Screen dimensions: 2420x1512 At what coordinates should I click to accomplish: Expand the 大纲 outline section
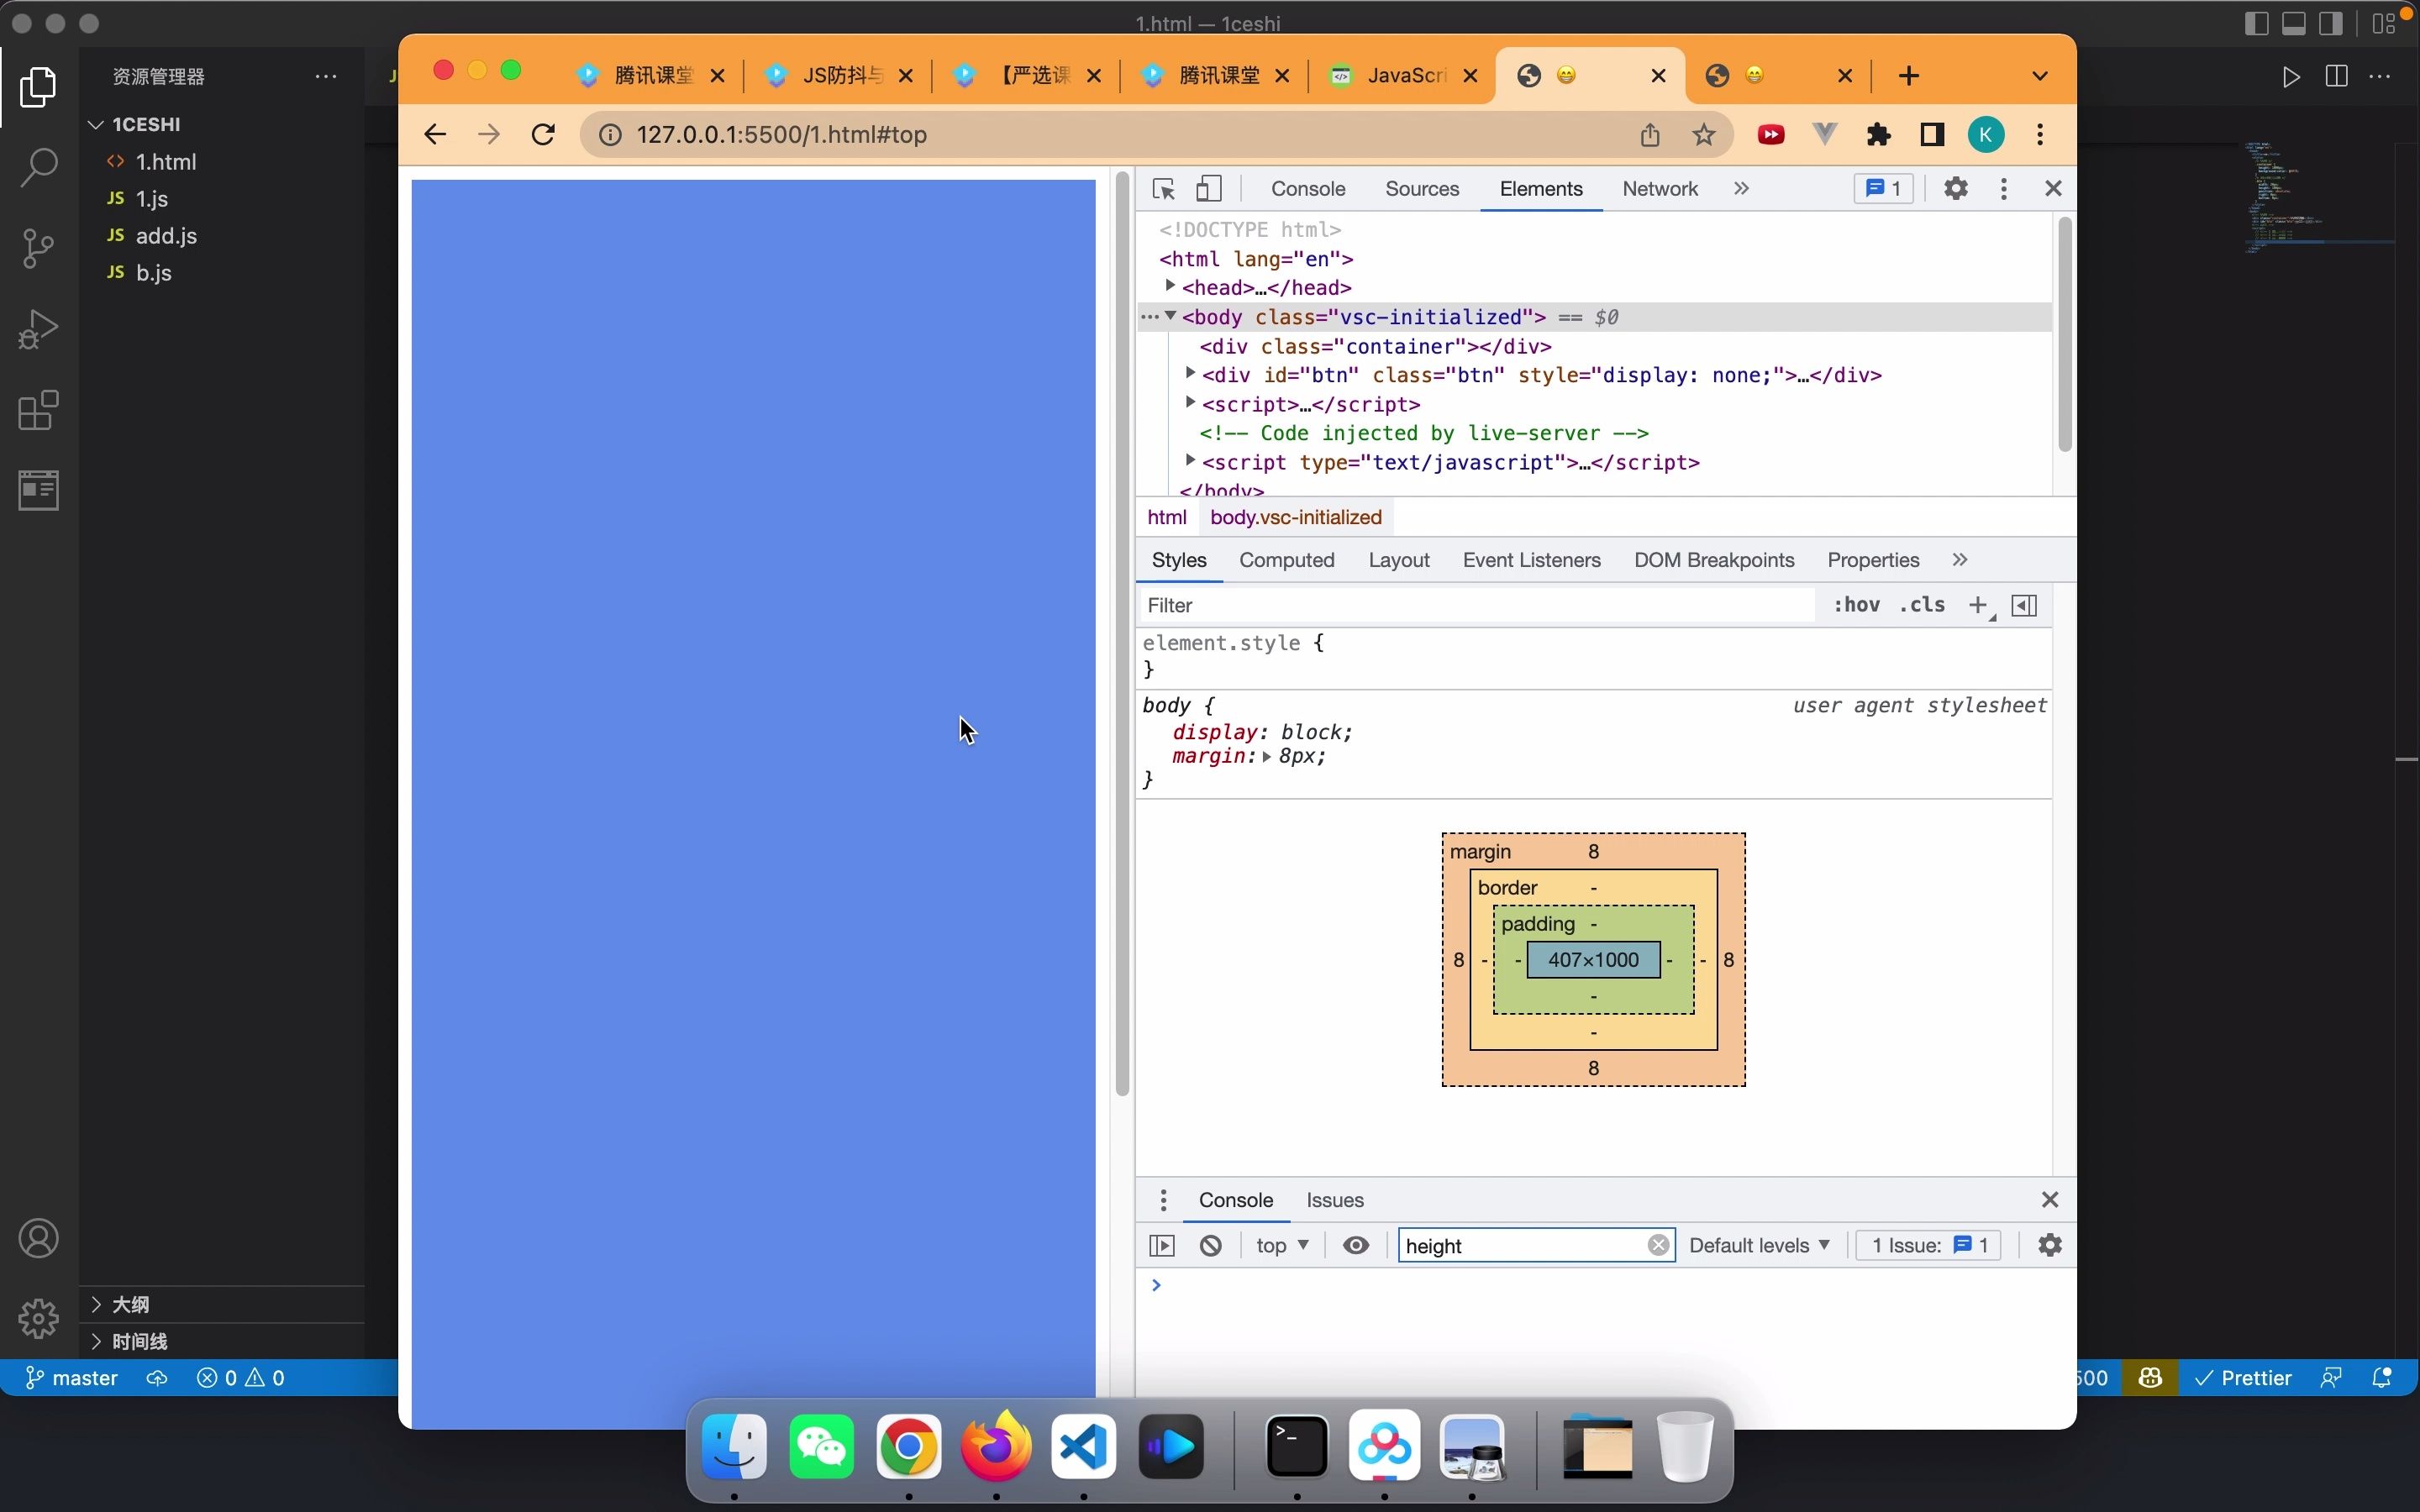click(x=130, y=1304)
